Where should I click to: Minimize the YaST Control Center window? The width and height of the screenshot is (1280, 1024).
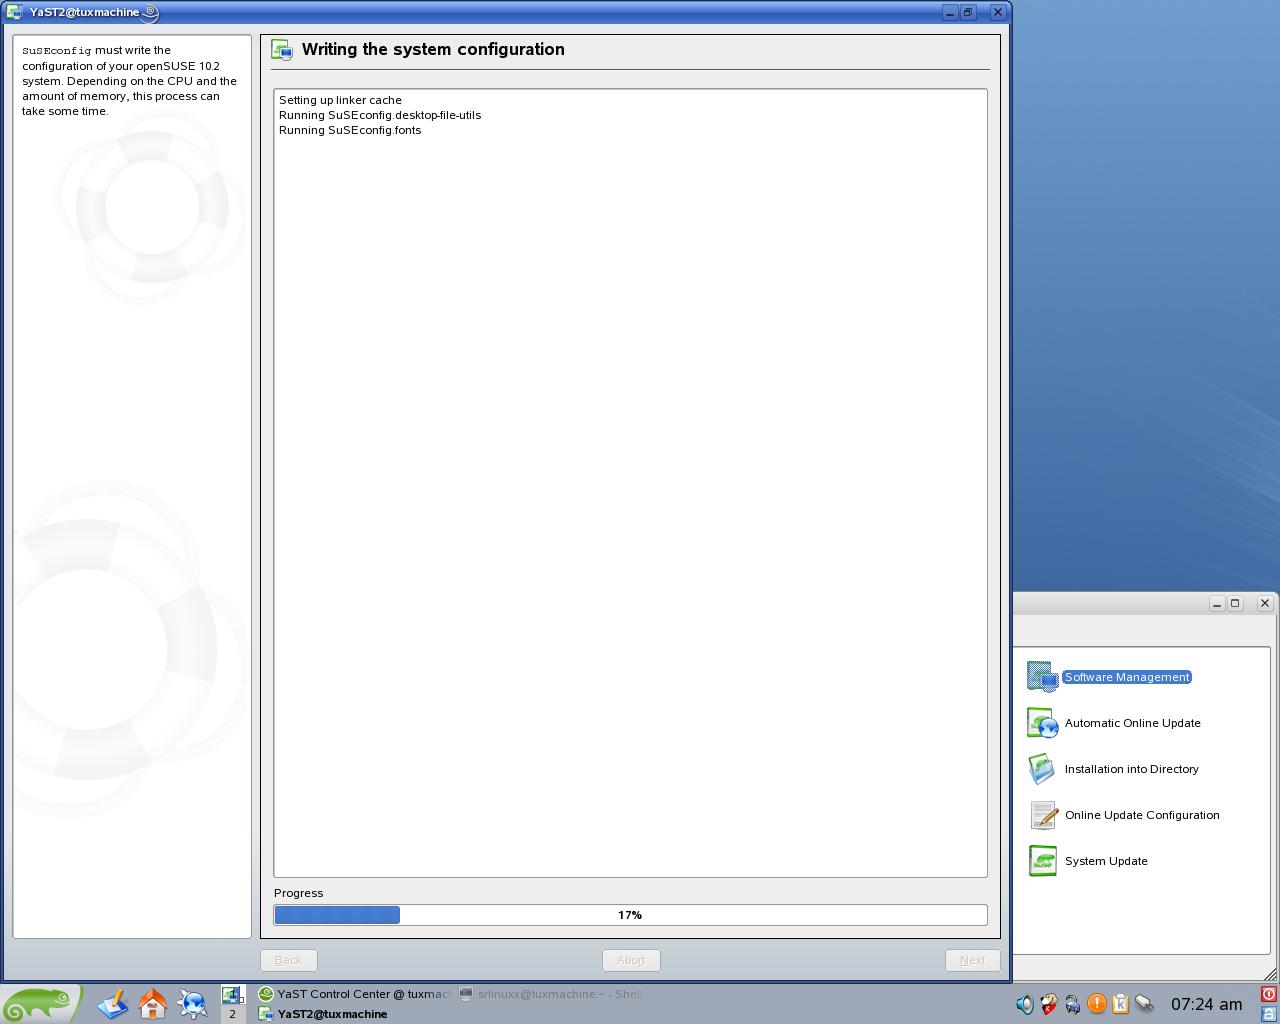coord(1217,604)
